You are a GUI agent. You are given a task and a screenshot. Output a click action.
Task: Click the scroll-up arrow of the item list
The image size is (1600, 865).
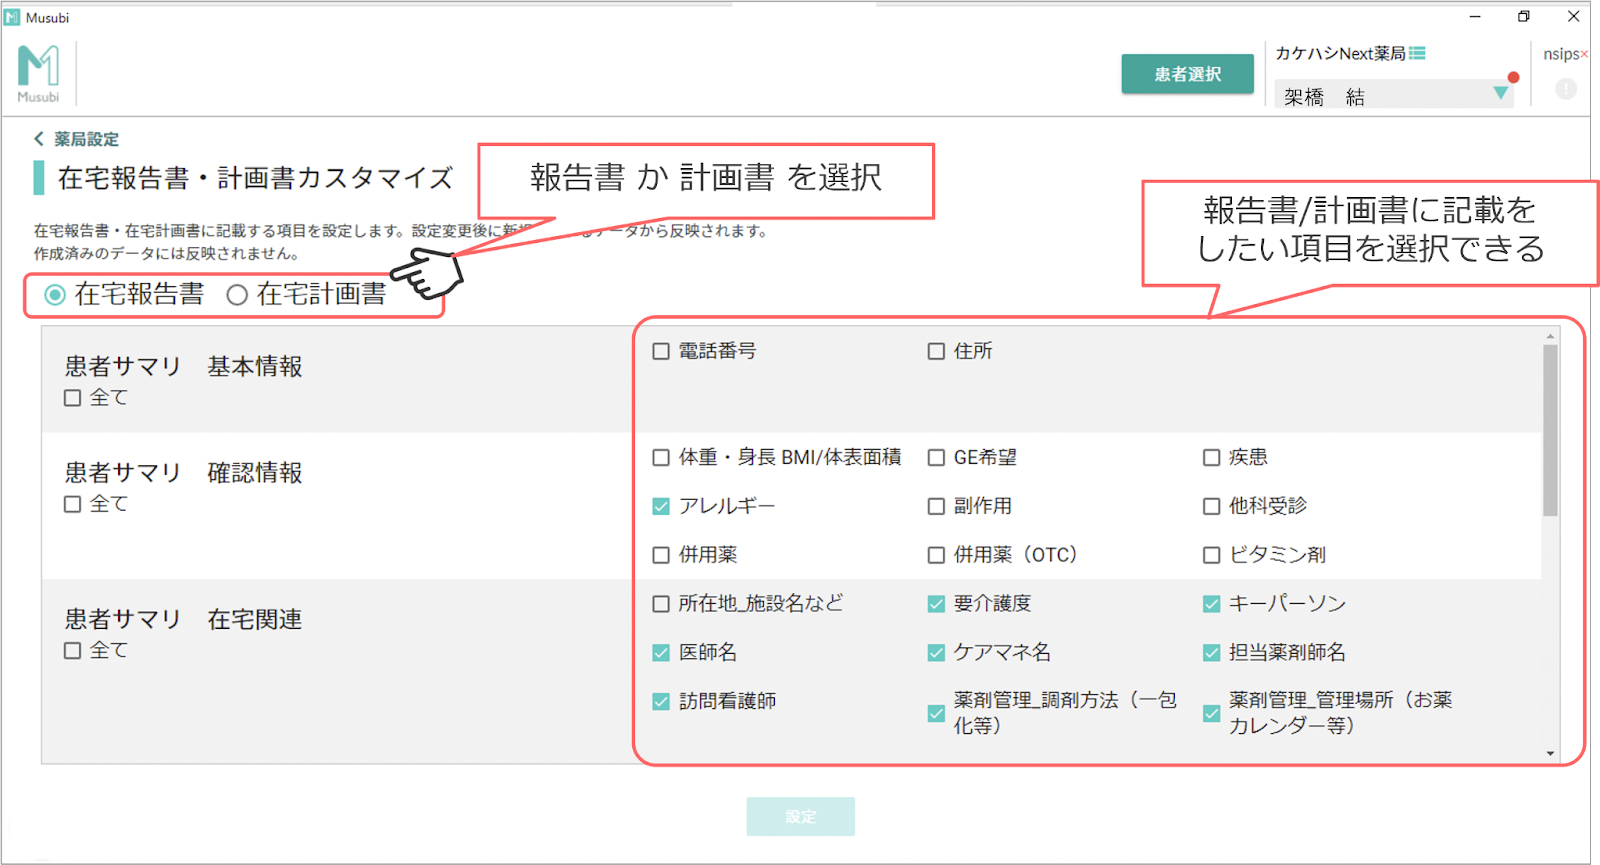click(x=1550, y=337)
